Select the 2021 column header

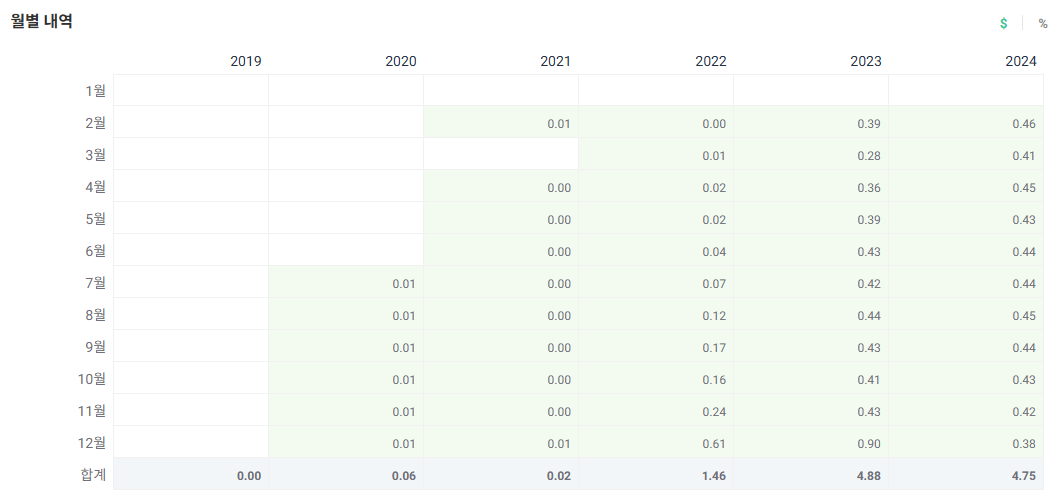coord(556,62)
